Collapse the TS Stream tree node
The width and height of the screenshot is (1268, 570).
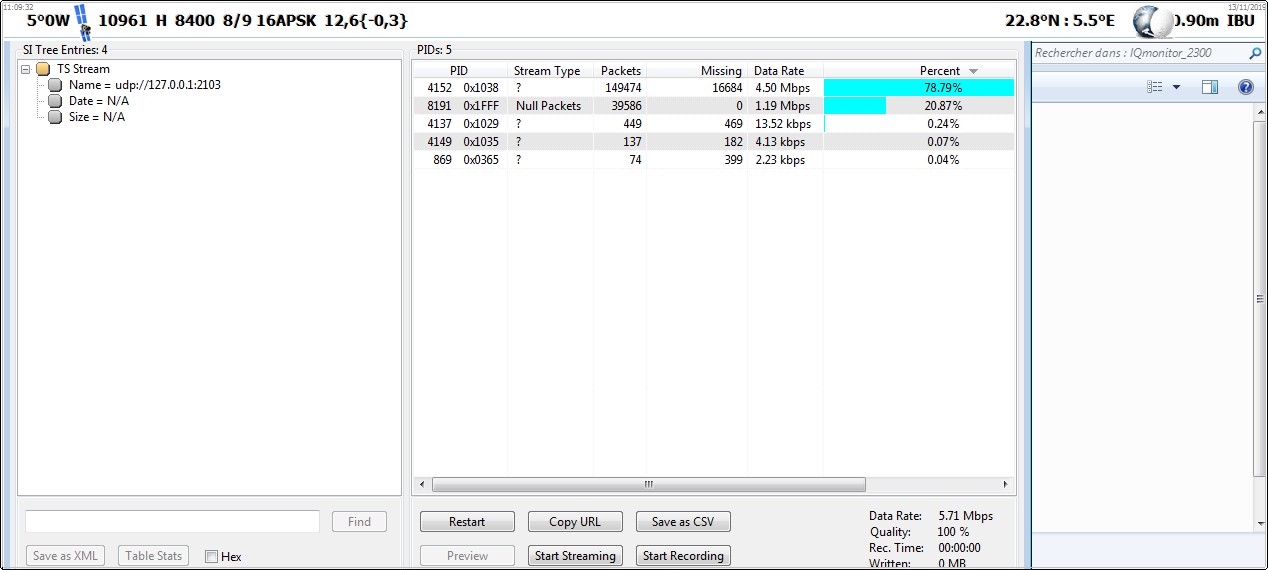(x=26, y=69)
